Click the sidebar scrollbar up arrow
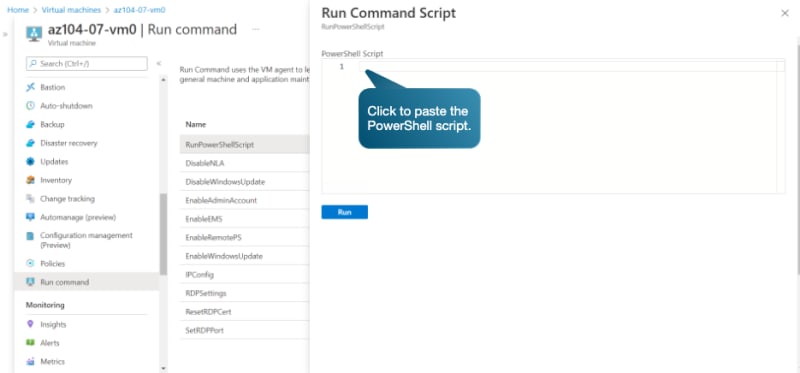The width and height of the screenshot is (800, 373). [x=163, y=80]
